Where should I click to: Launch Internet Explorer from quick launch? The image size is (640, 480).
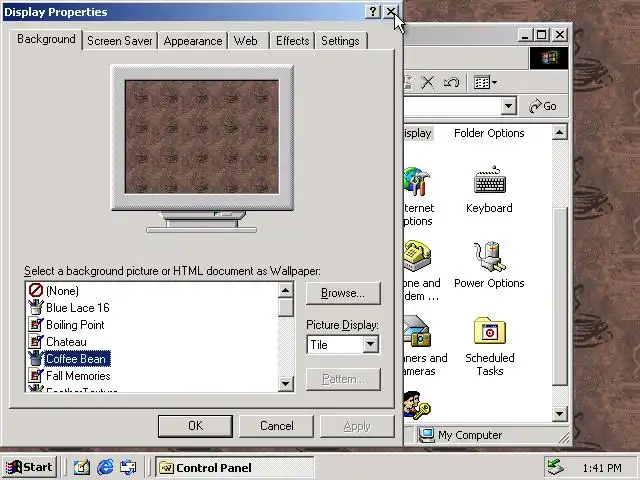coord(105,467)
